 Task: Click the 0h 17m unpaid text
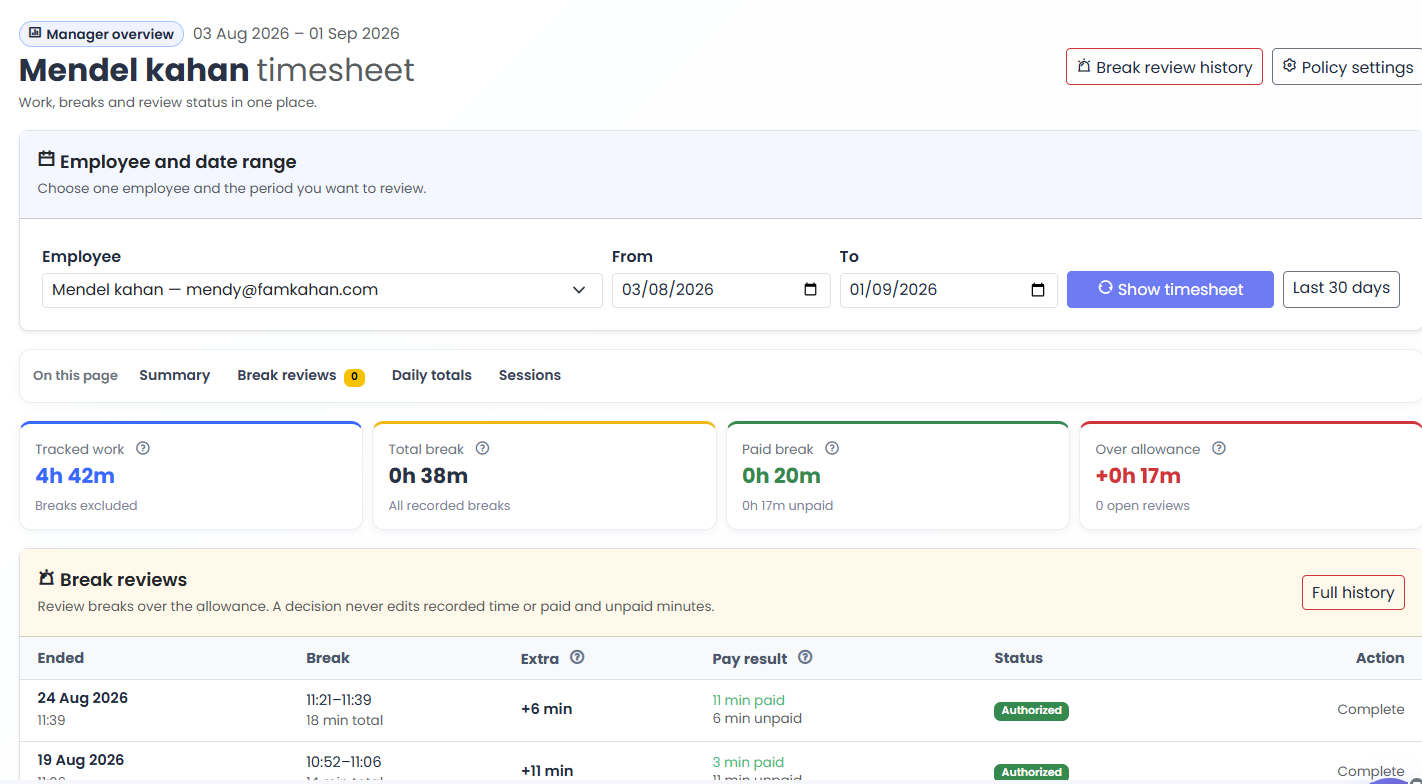pos(787,506)
